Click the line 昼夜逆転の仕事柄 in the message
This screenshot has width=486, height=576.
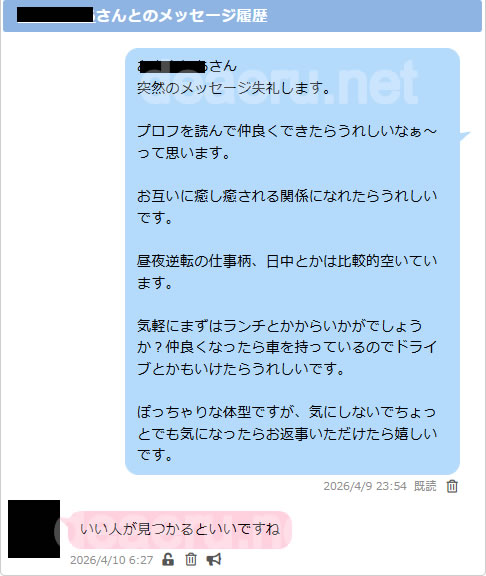[x=287, y=272]
